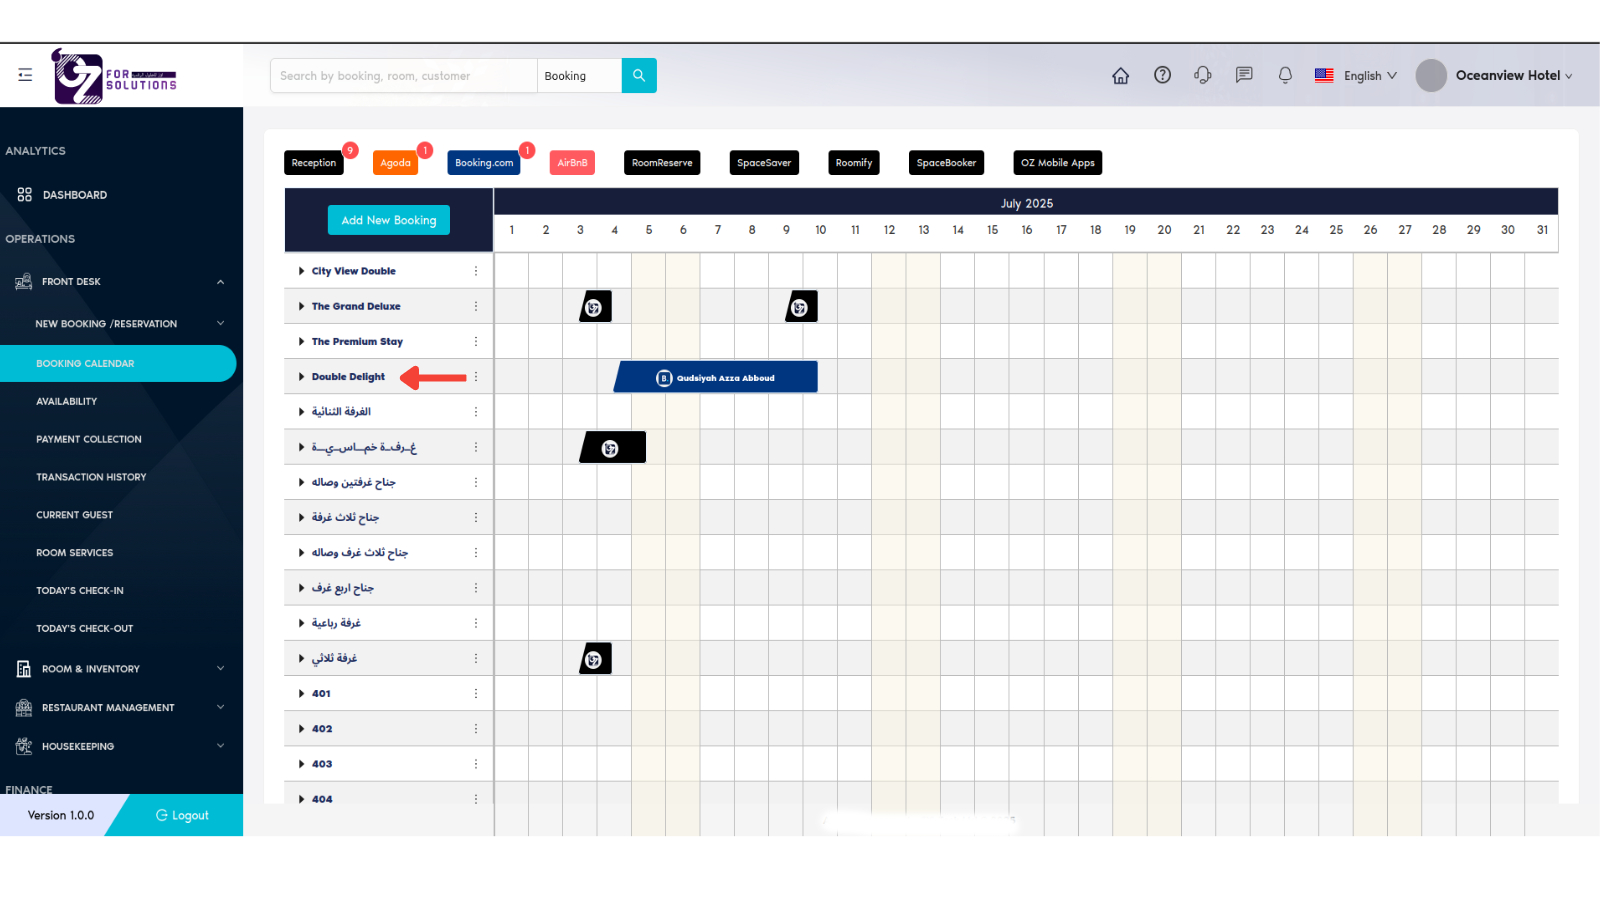Image resolution: width=1600 pixels, height=900 pixels.
Task: Open the messages chat icon
Action: click(1244, 75)
